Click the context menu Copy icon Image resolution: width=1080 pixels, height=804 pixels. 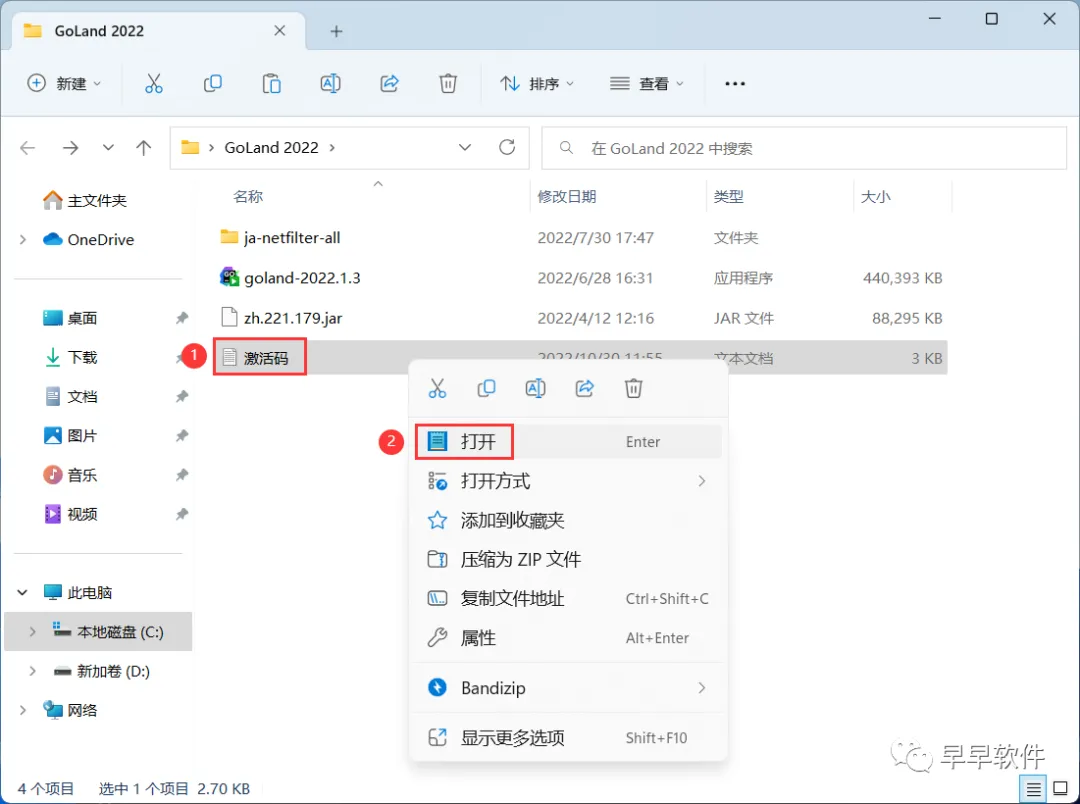(486, 389)
